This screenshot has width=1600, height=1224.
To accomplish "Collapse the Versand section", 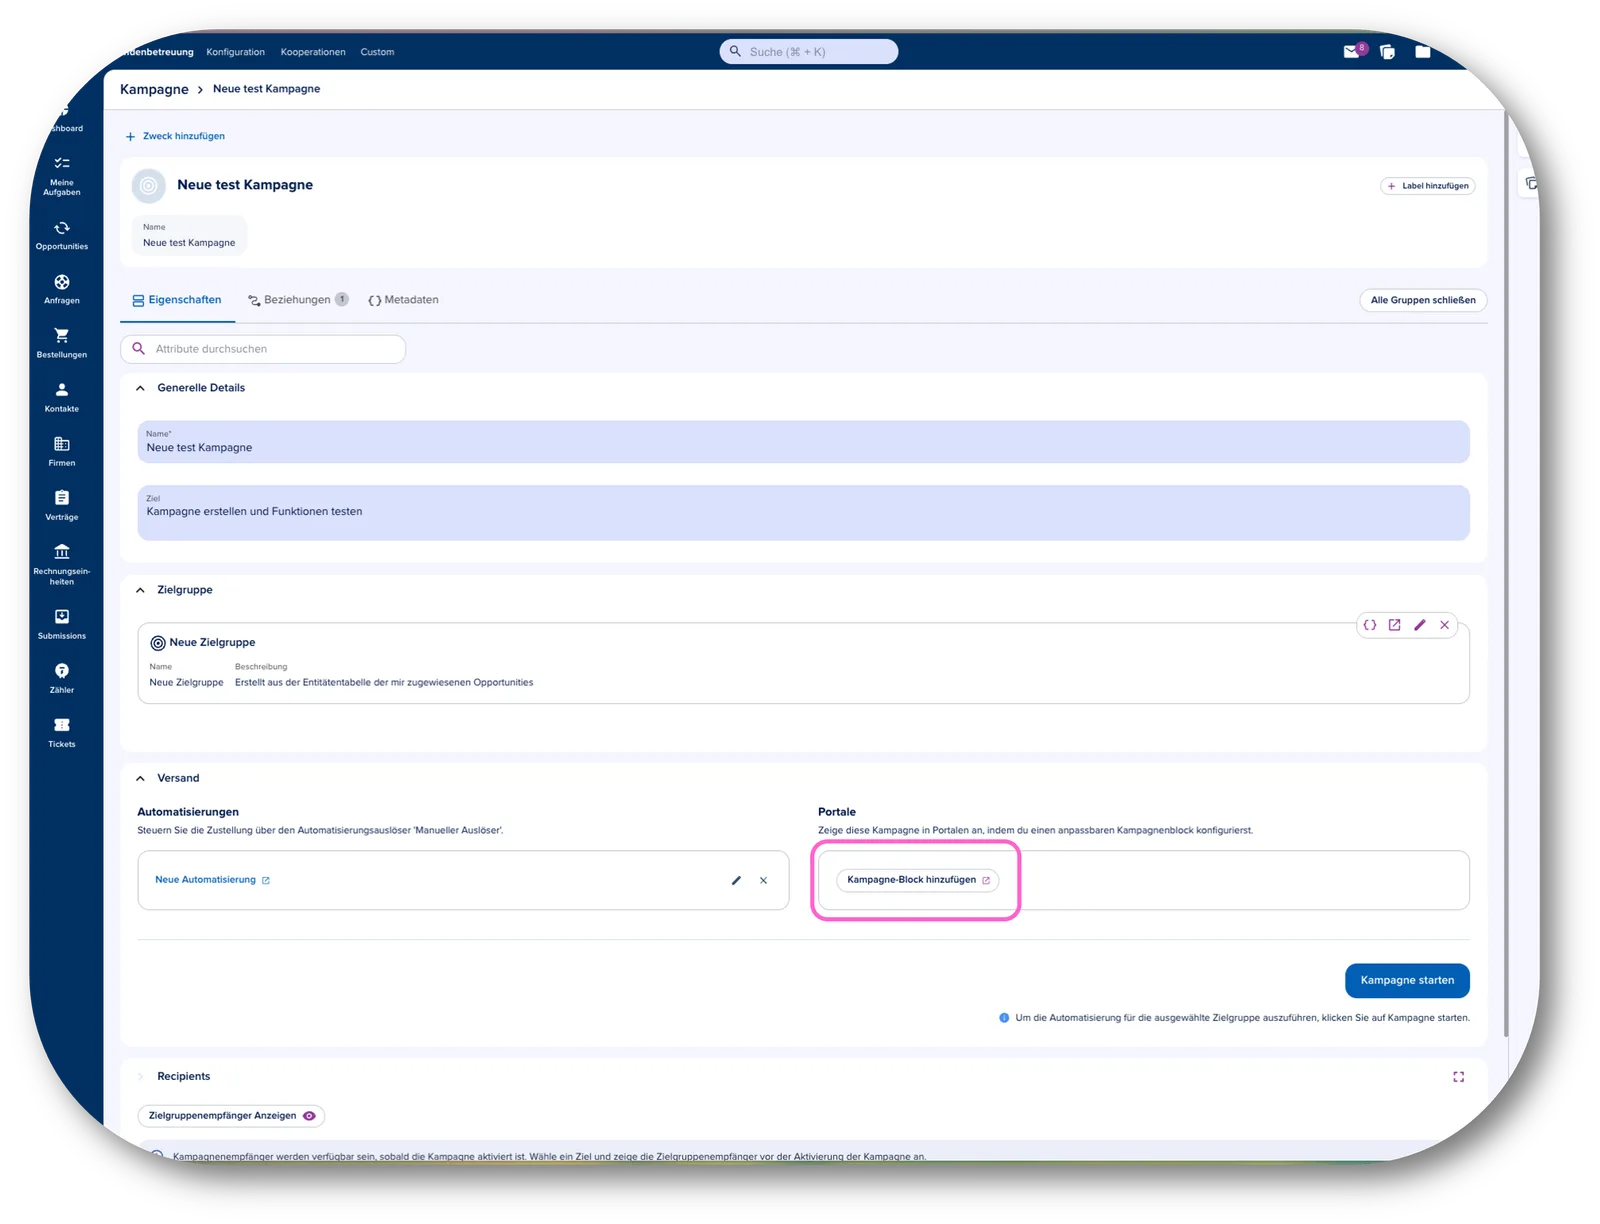I will (x=141, y=778).
